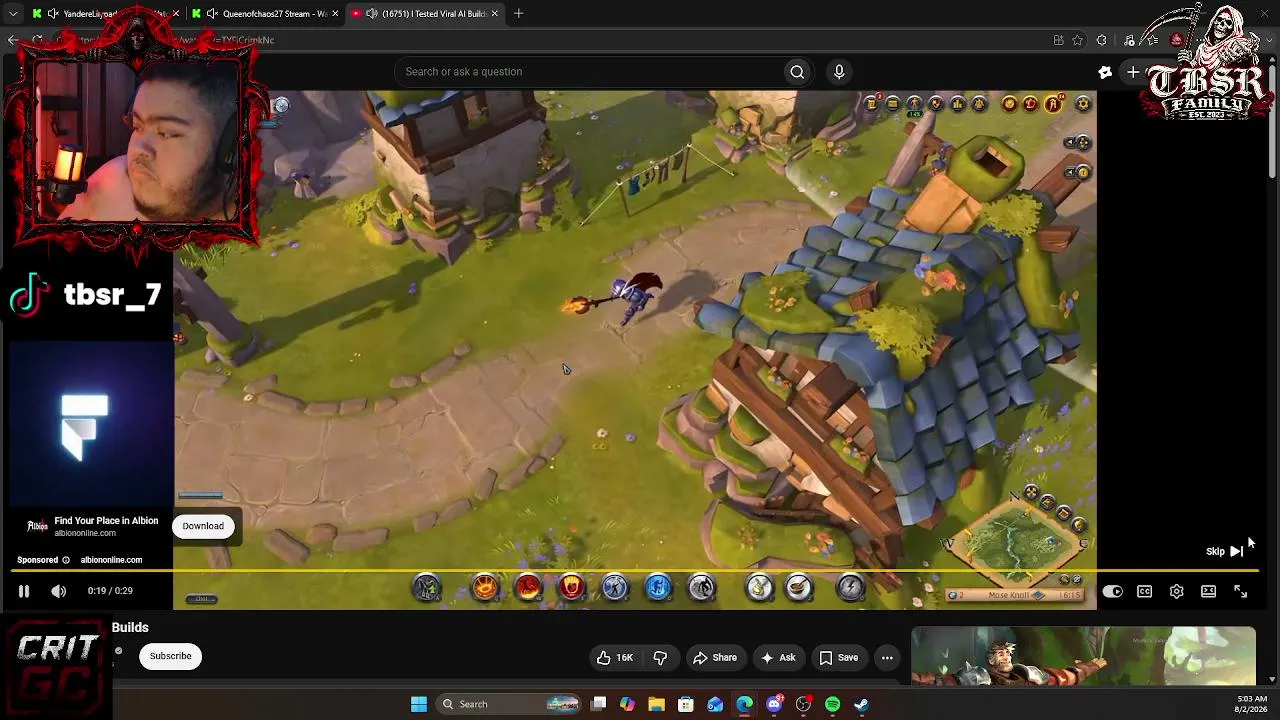Open the recommended video thumbnail
Screen dimensions: 1280x720
[1083, 656]
